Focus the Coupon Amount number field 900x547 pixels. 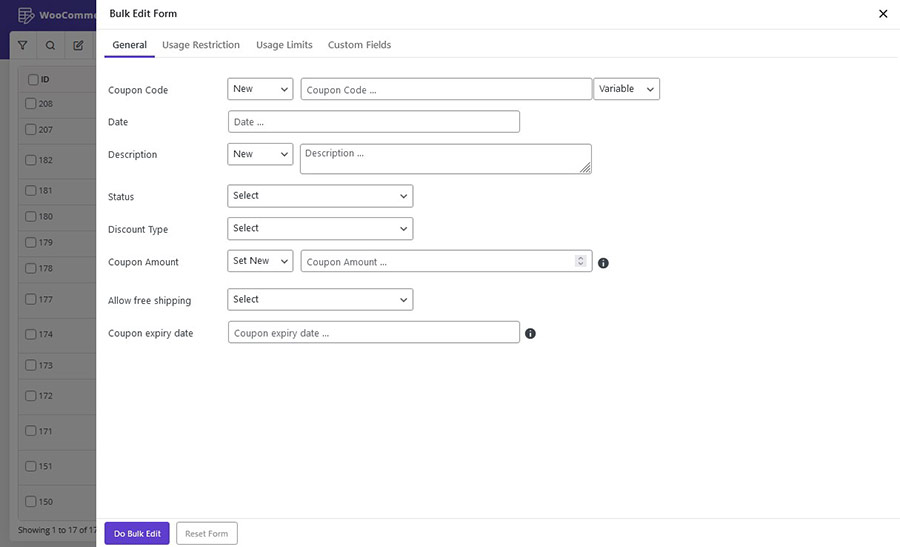[x=446, y=261]
